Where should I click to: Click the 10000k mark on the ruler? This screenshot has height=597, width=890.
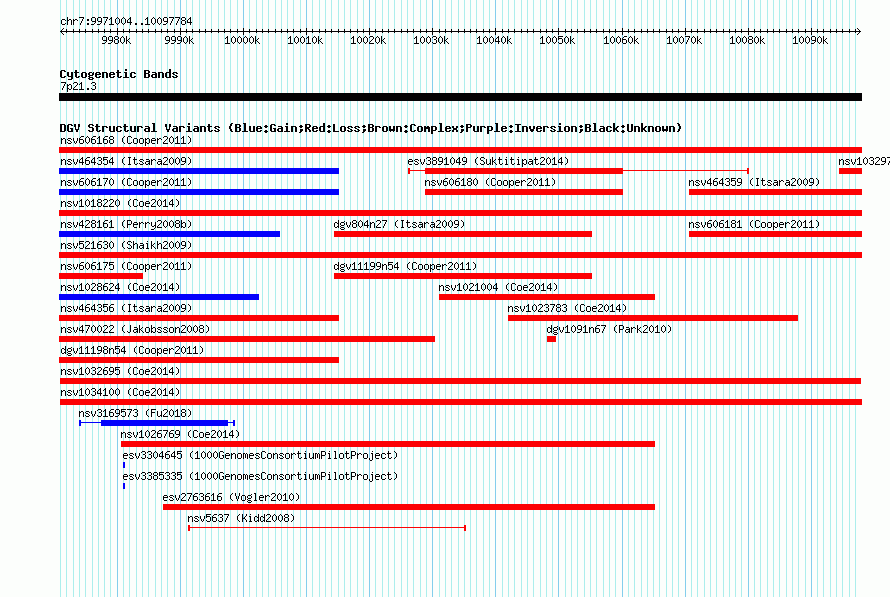pyautogui.click(x=242, y=40)
